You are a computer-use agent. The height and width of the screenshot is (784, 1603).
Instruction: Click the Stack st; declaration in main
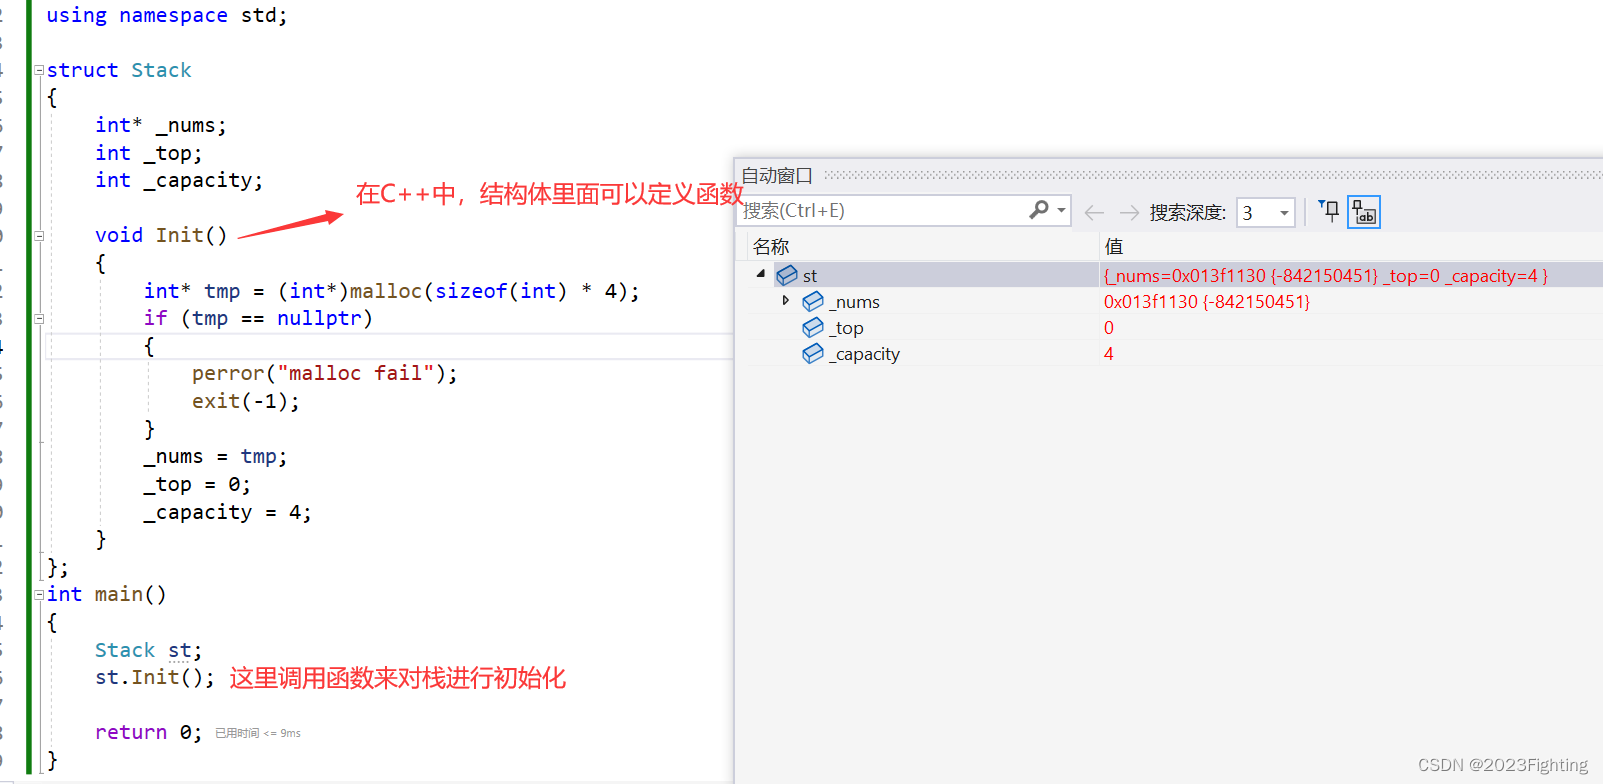pos(149,650)
